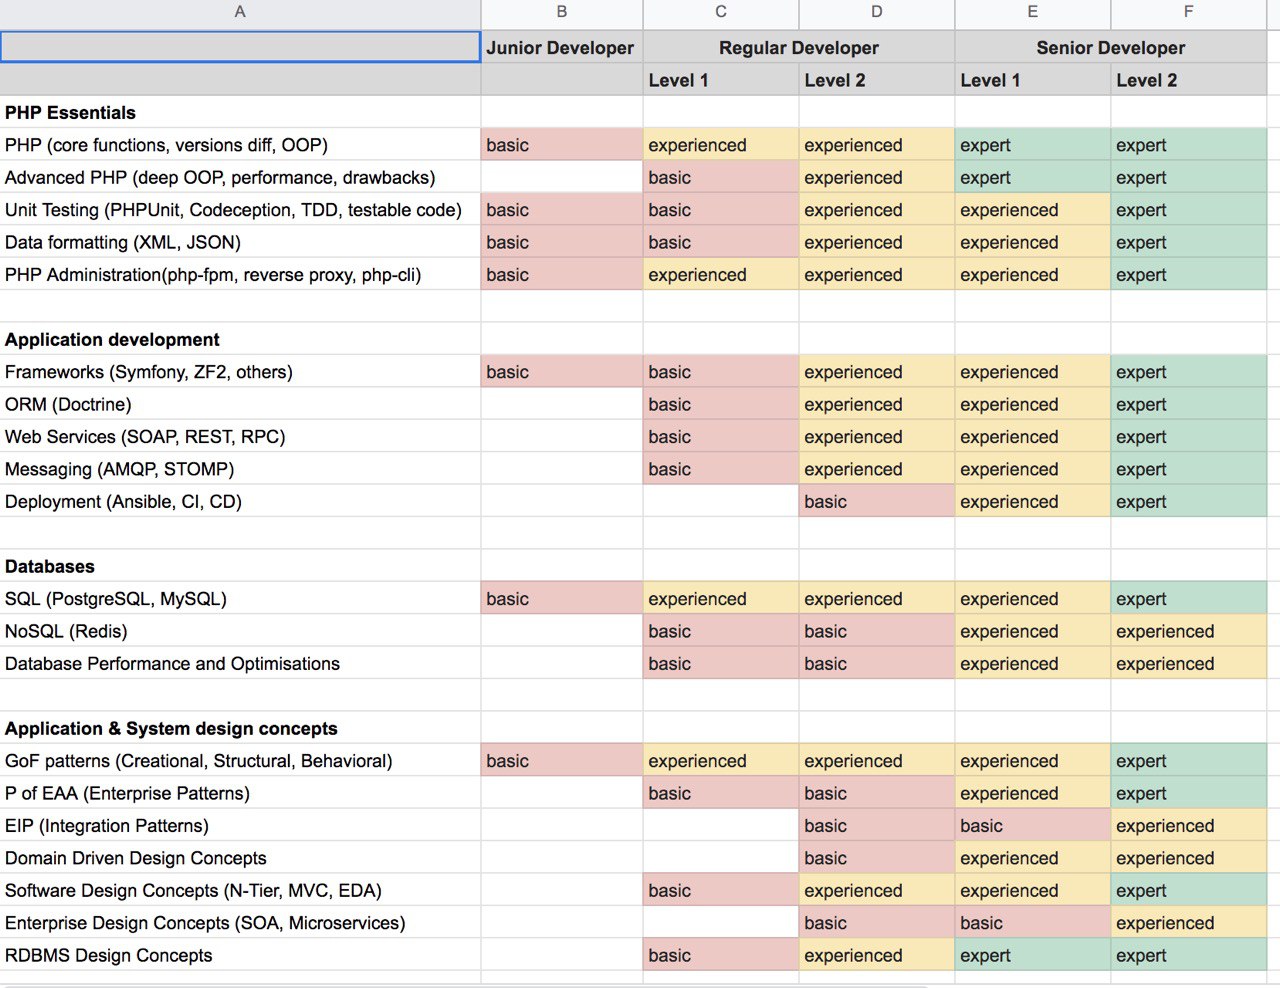Screen dimensions: 1280x988
Task: Click Senior Level 1 'experienced' in Web Services row
Action: pyautogui.click(x=1033, y=436)
